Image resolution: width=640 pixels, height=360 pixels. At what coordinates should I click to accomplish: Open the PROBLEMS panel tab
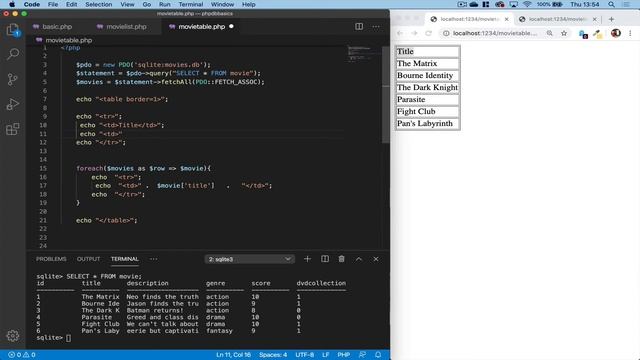(x=51, y=259)
